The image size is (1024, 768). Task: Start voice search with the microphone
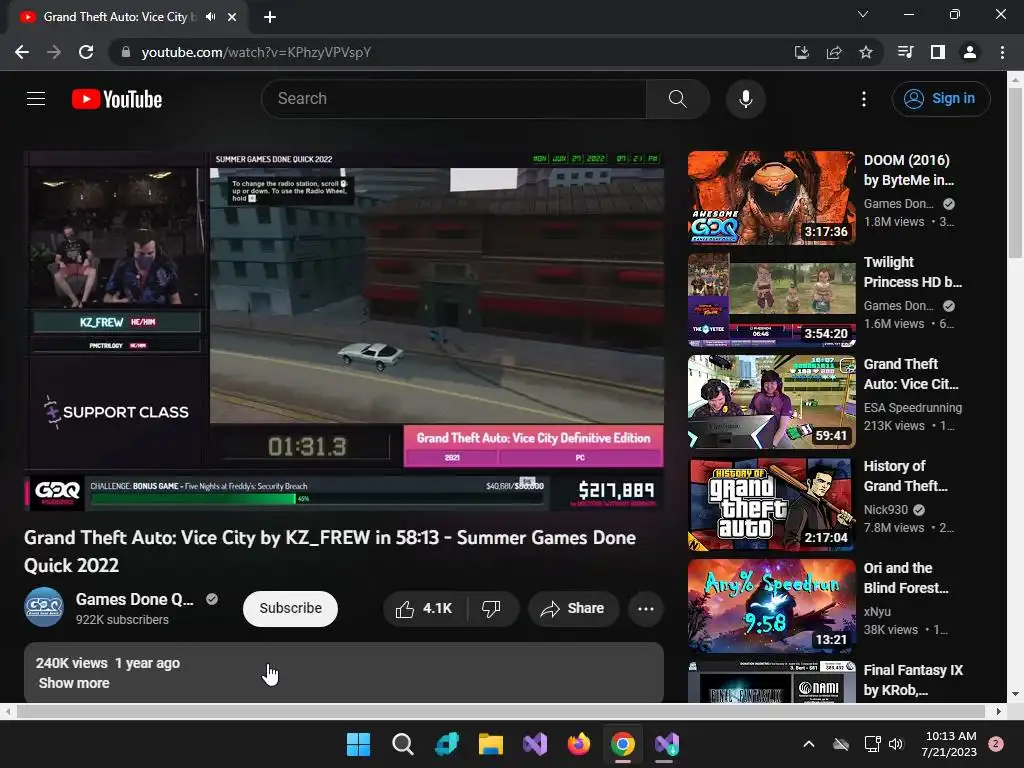746,99
